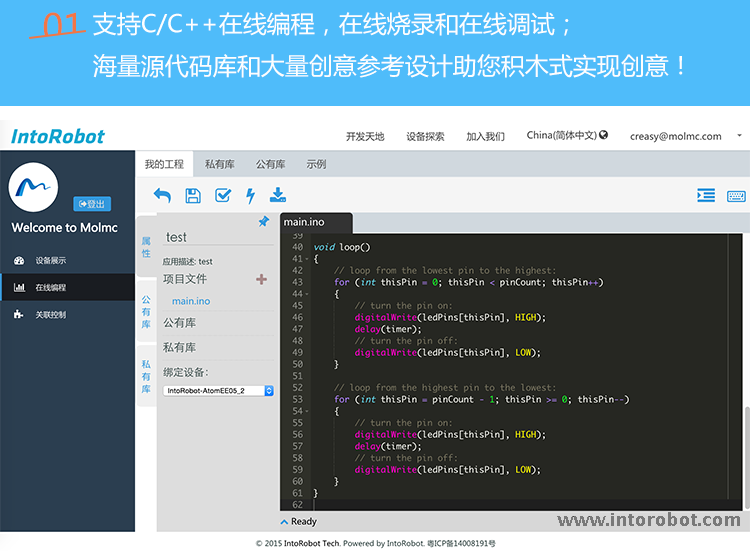The image size is (750, 553).
Task: Pin the project panel with the pushpin icon
Action: tap(264, 221)
